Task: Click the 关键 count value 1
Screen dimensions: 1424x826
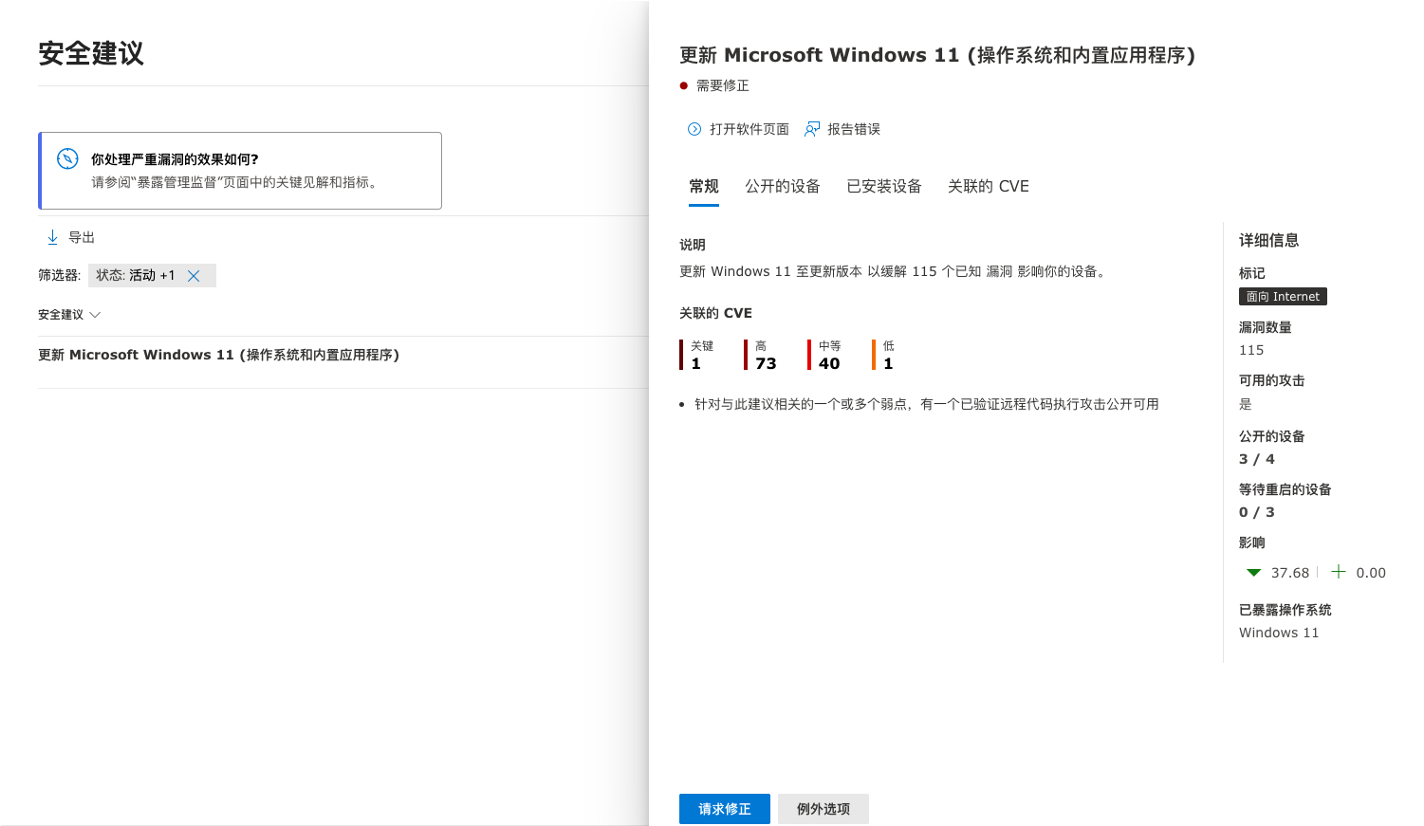Action: (x=696, y=364)
